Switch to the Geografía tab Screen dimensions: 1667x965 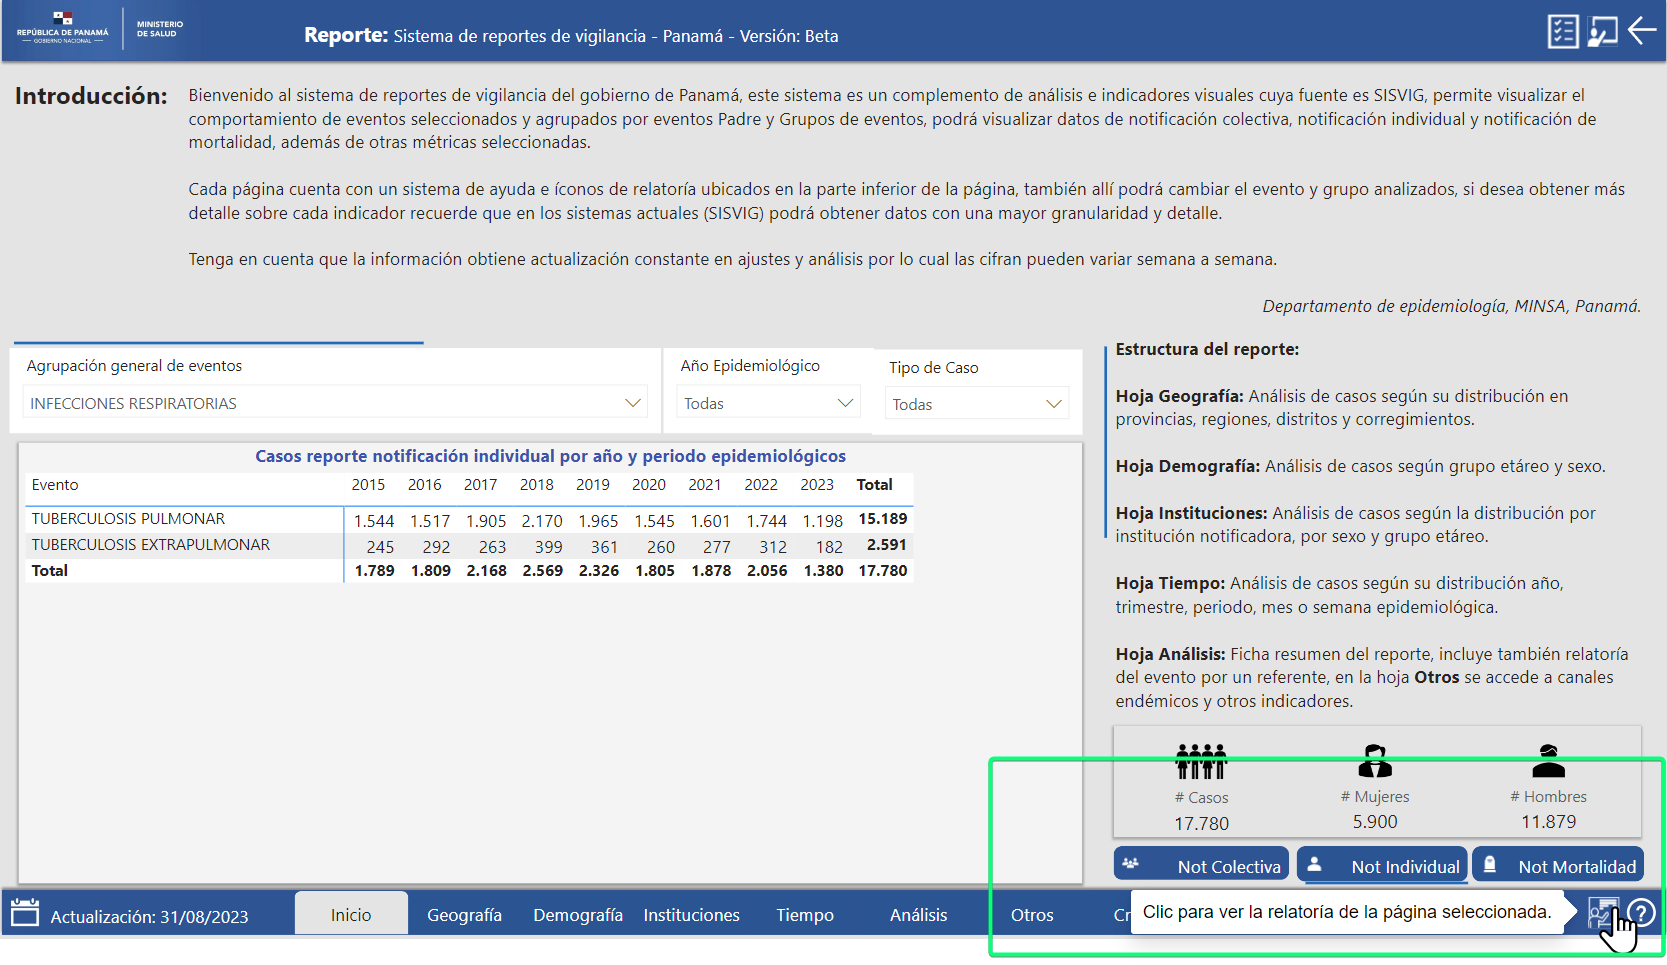[x=464, y=914]
